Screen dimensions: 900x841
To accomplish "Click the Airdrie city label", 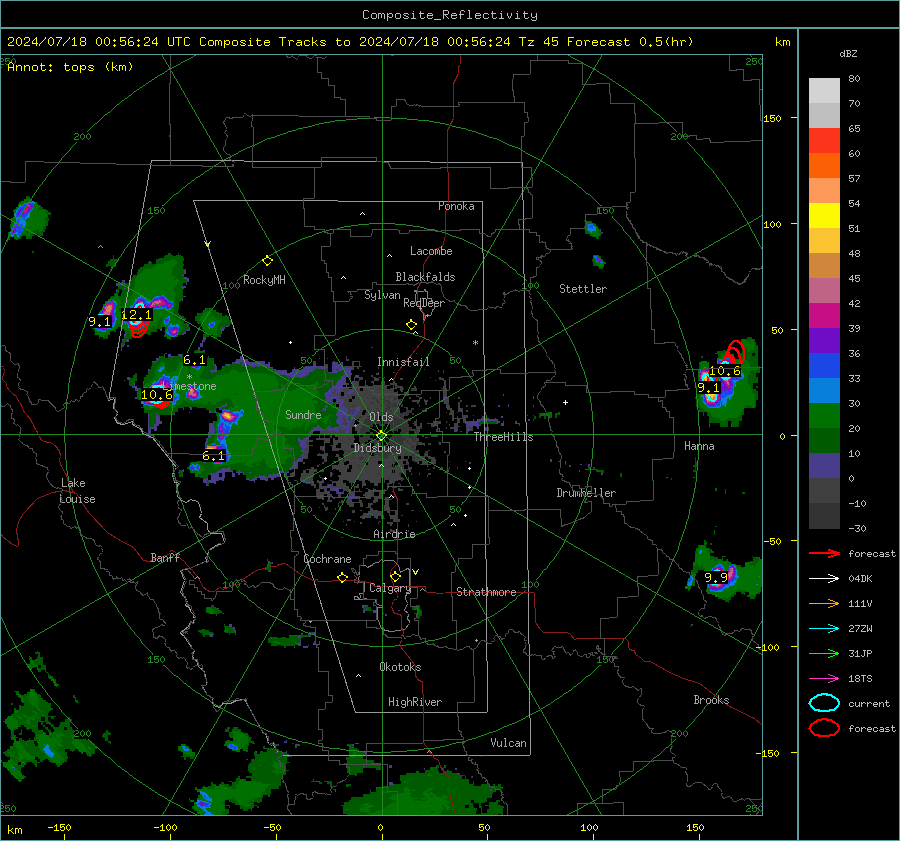I will point(394,534).
